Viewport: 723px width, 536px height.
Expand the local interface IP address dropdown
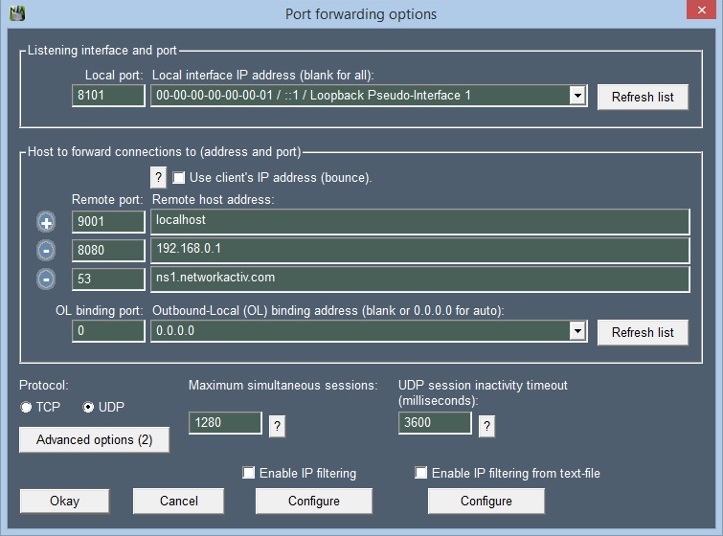577,95
